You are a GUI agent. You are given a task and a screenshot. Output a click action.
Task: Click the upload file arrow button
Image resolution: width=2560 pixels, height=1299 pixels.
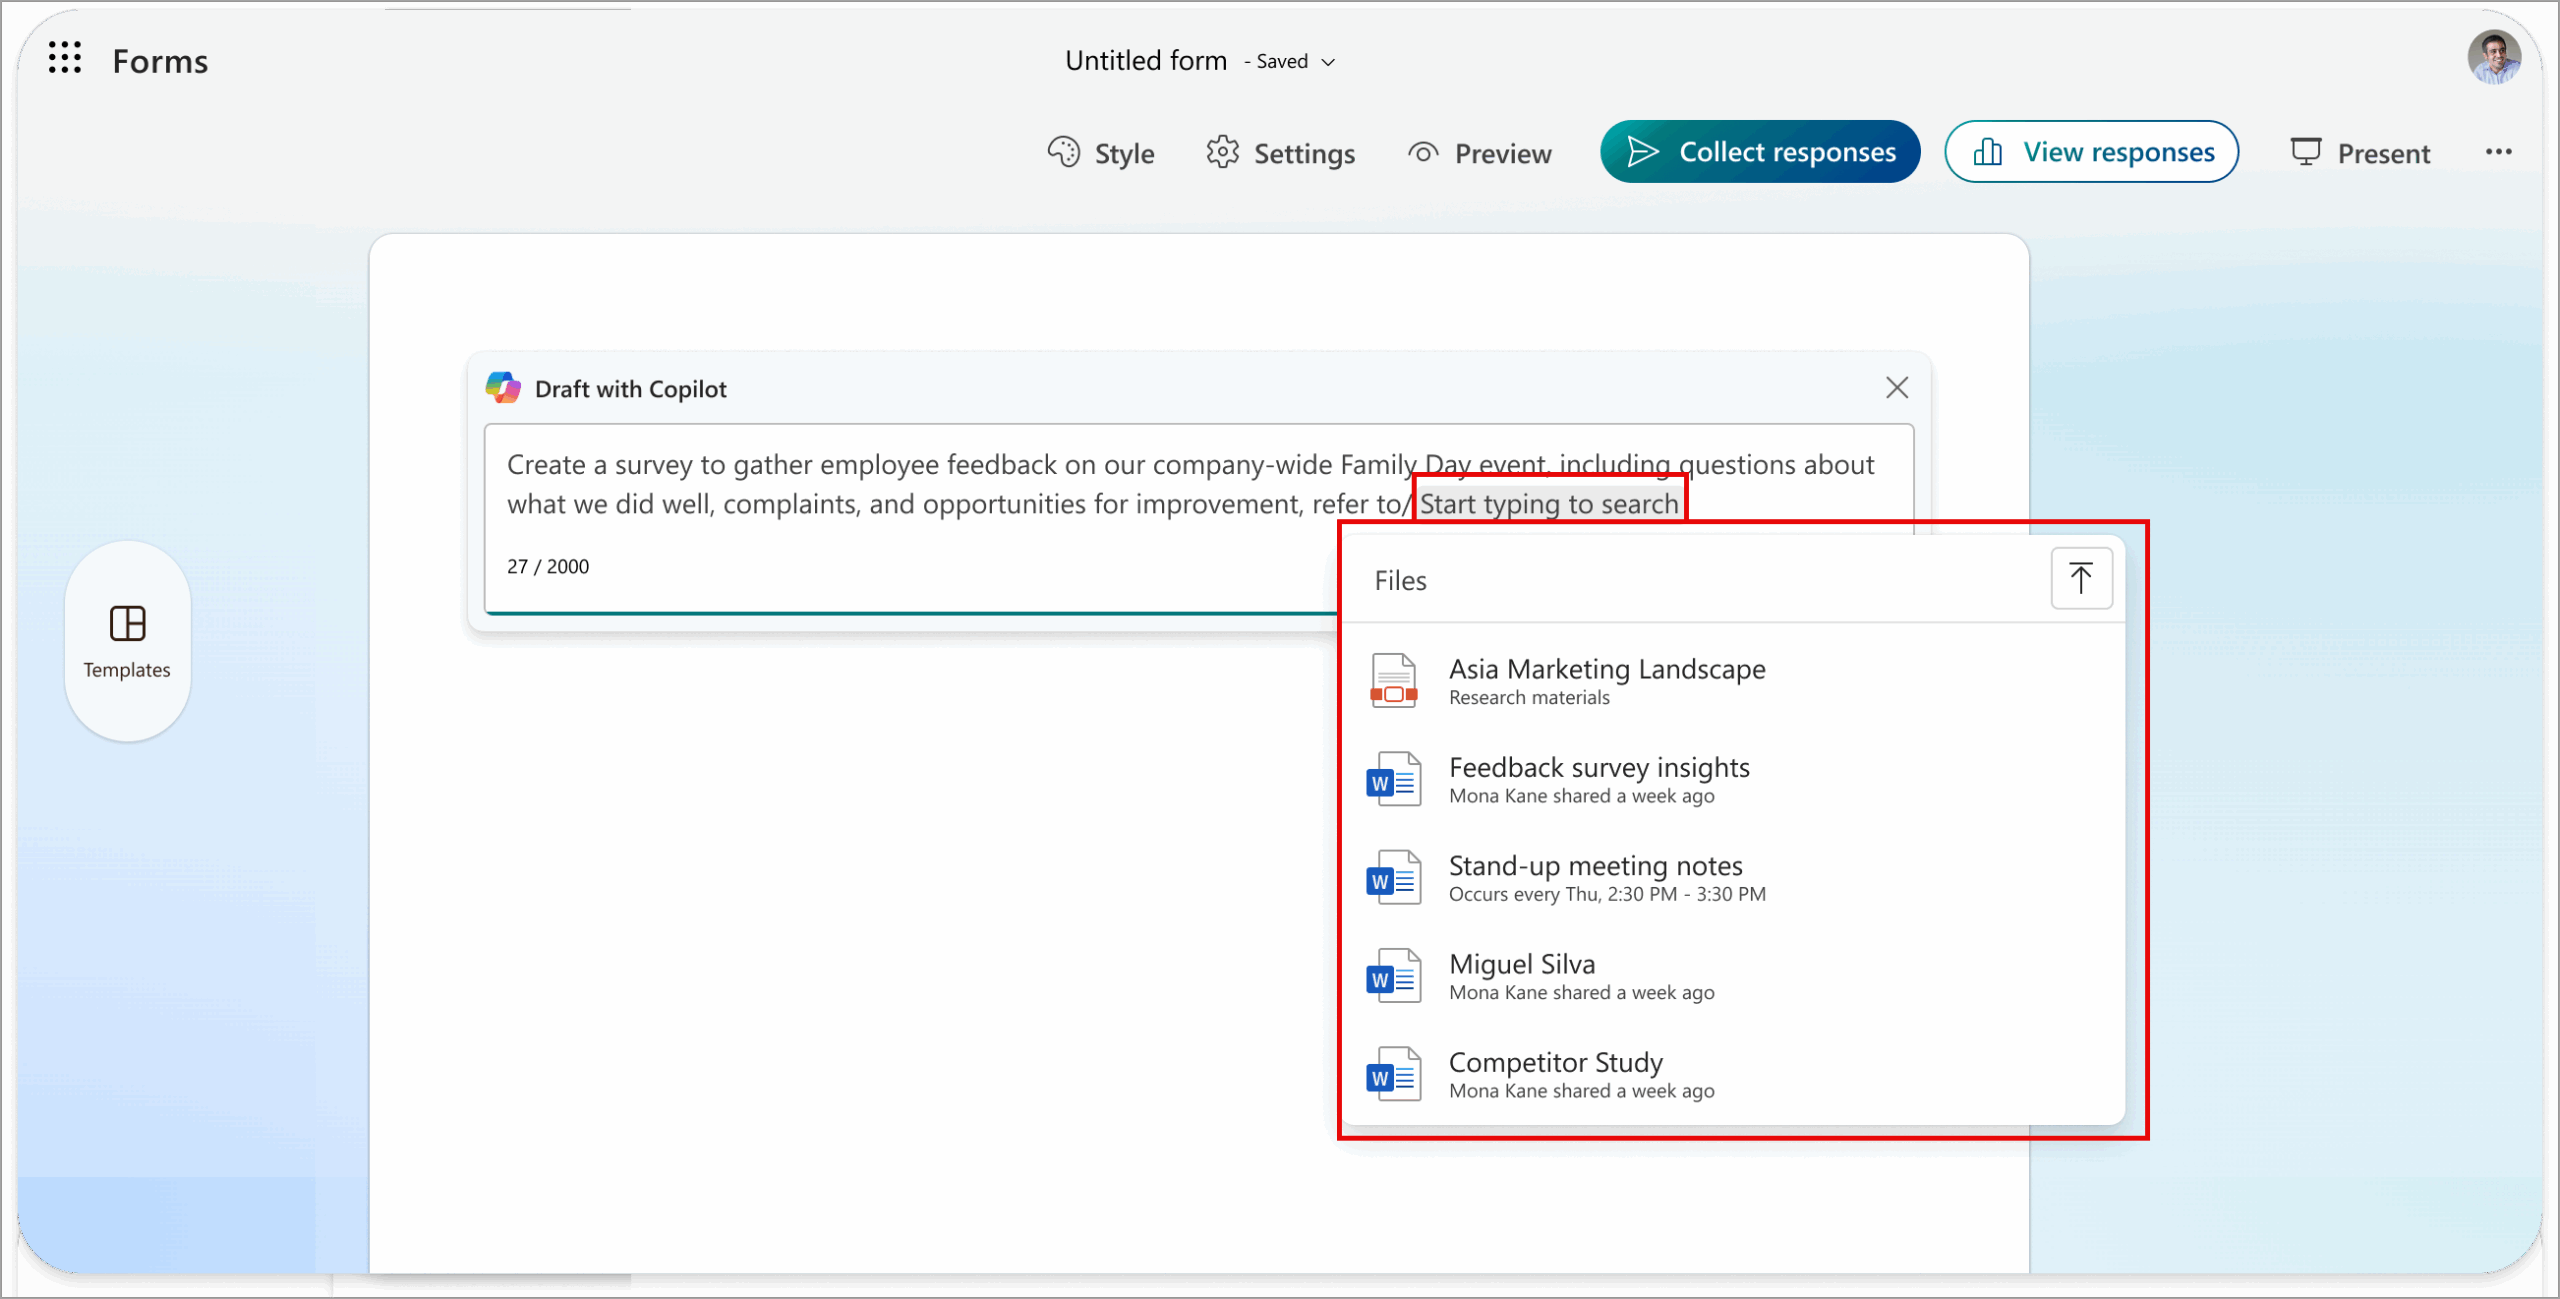(x=2081, y=578)
